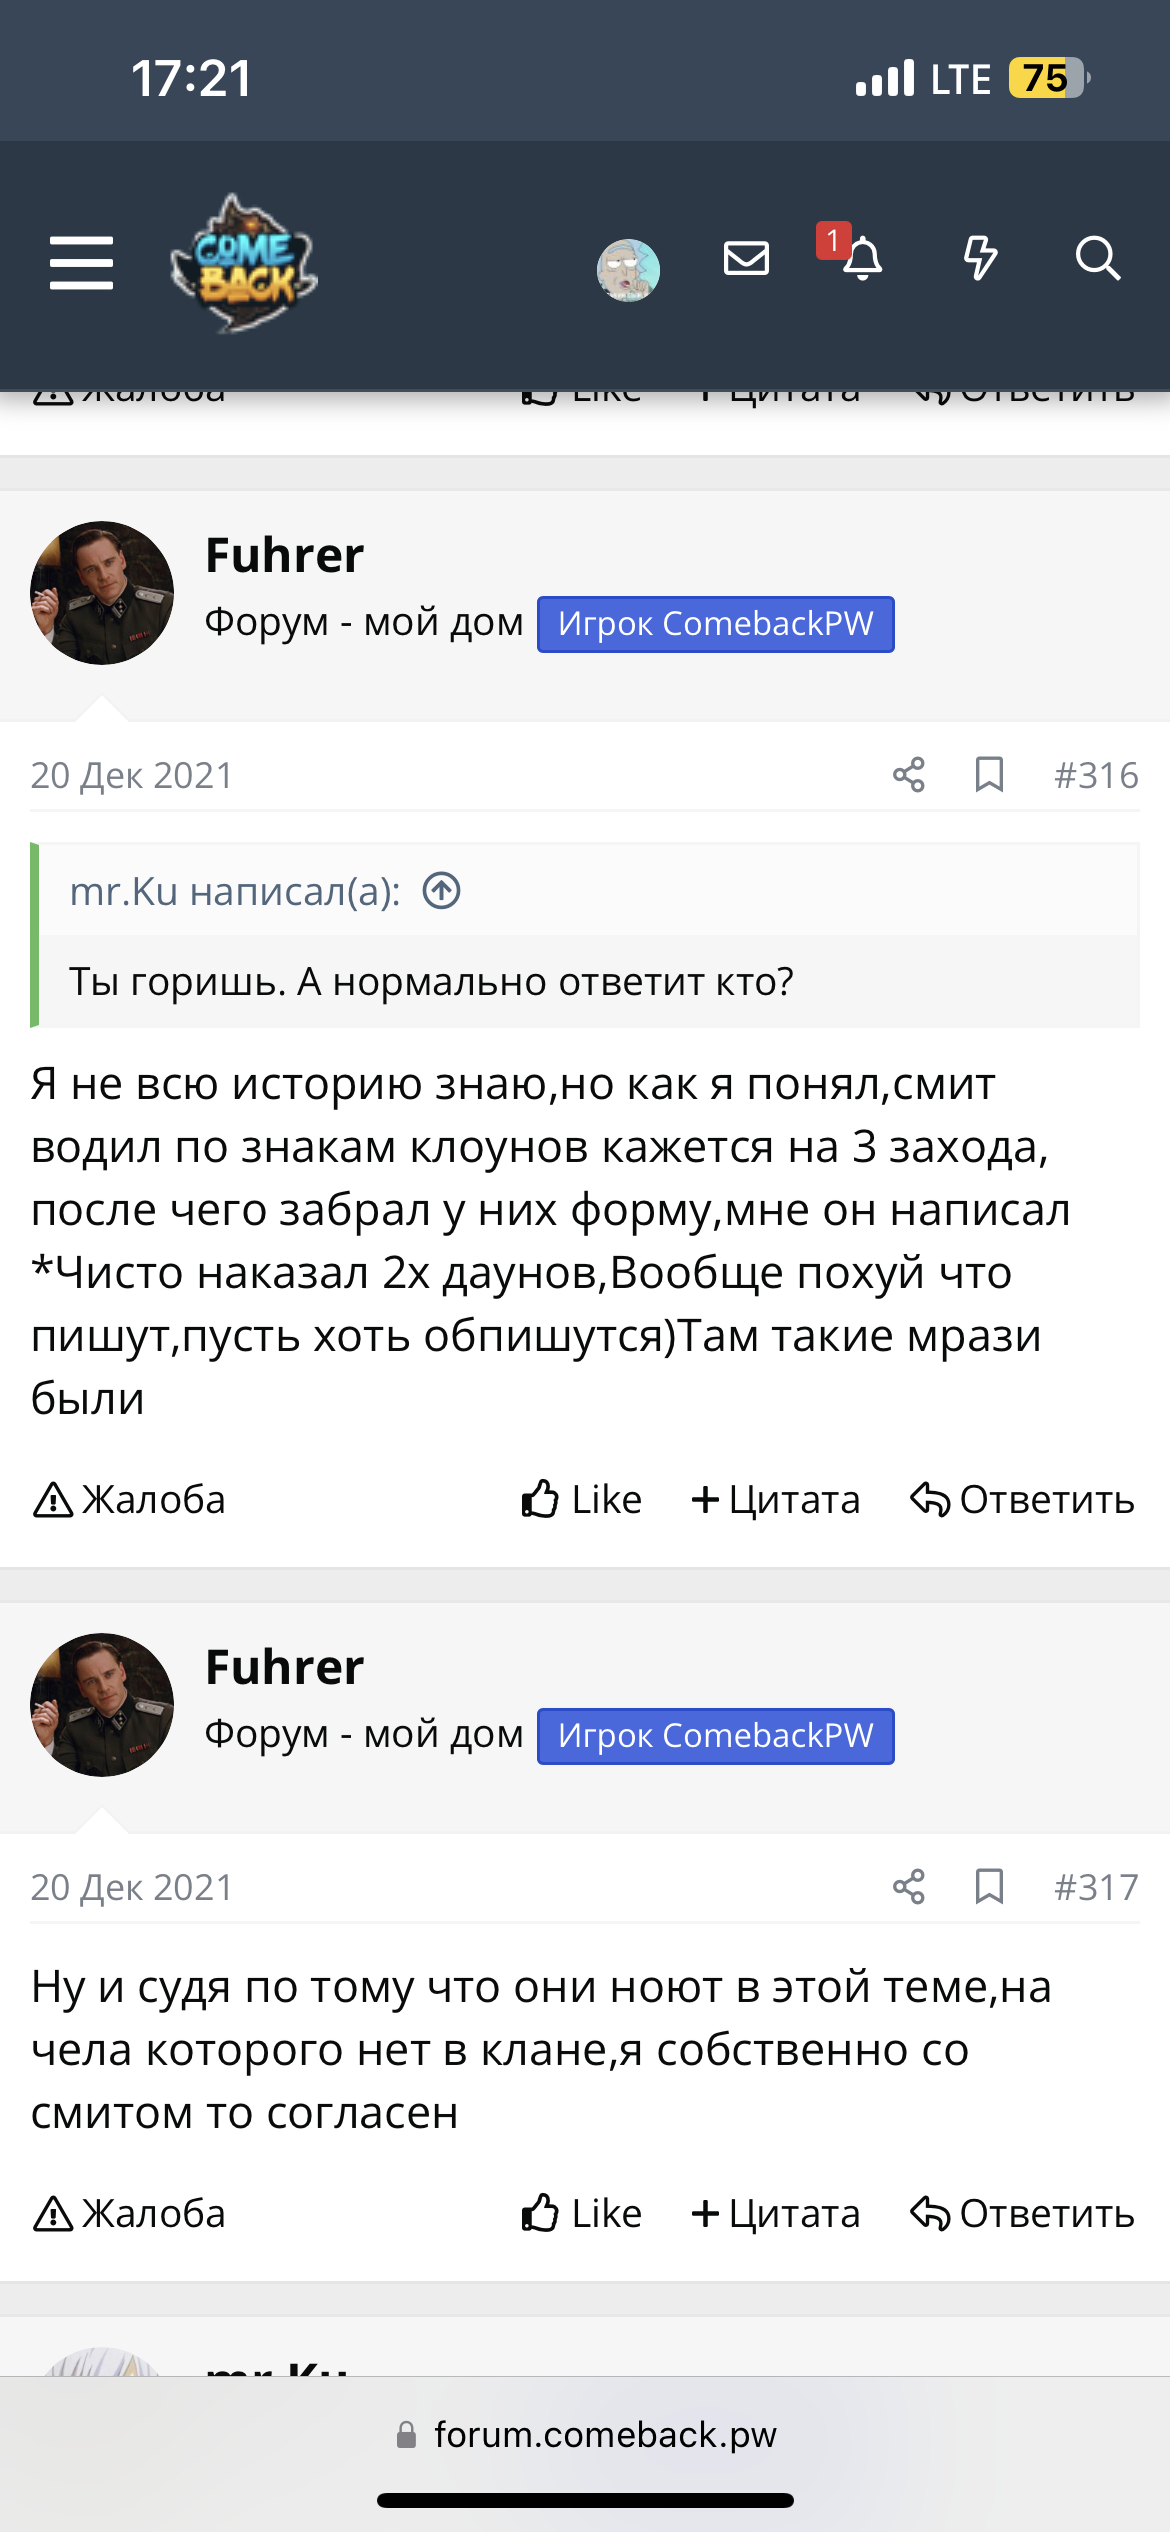Report post #316 using Жалоба
Screen dimensions: 1170x2532
tap(130, 1500)
